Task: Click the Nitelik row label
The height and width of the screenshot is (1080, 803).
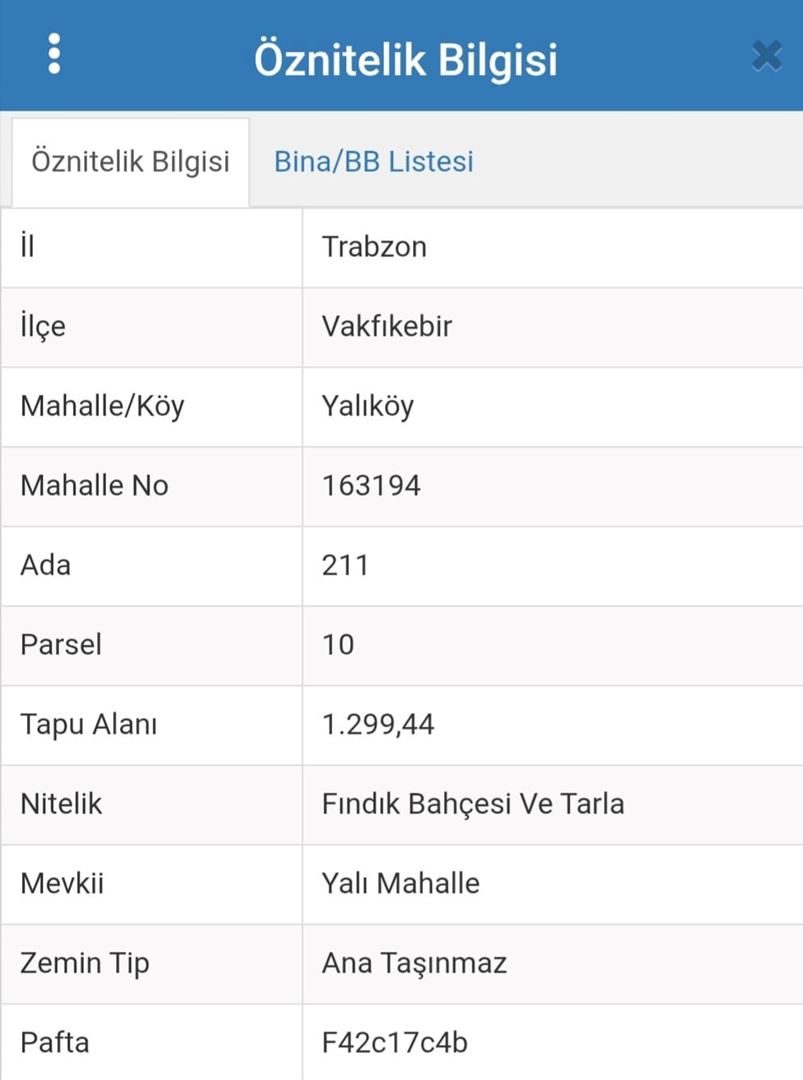Action: coord(61,804)
